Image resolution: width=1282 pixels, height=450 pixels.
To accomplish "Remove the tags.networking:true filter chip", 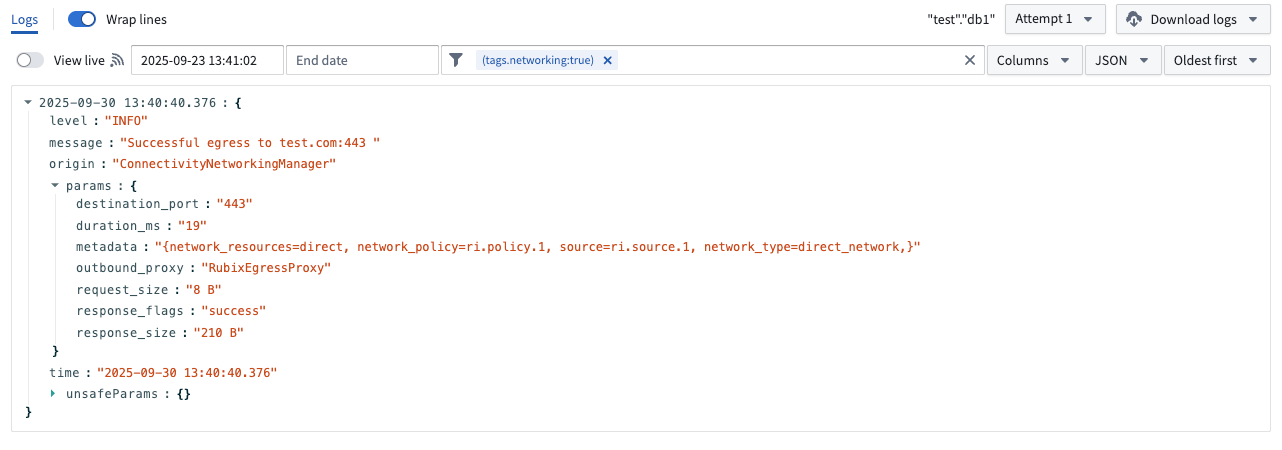I will pos(607,60).
